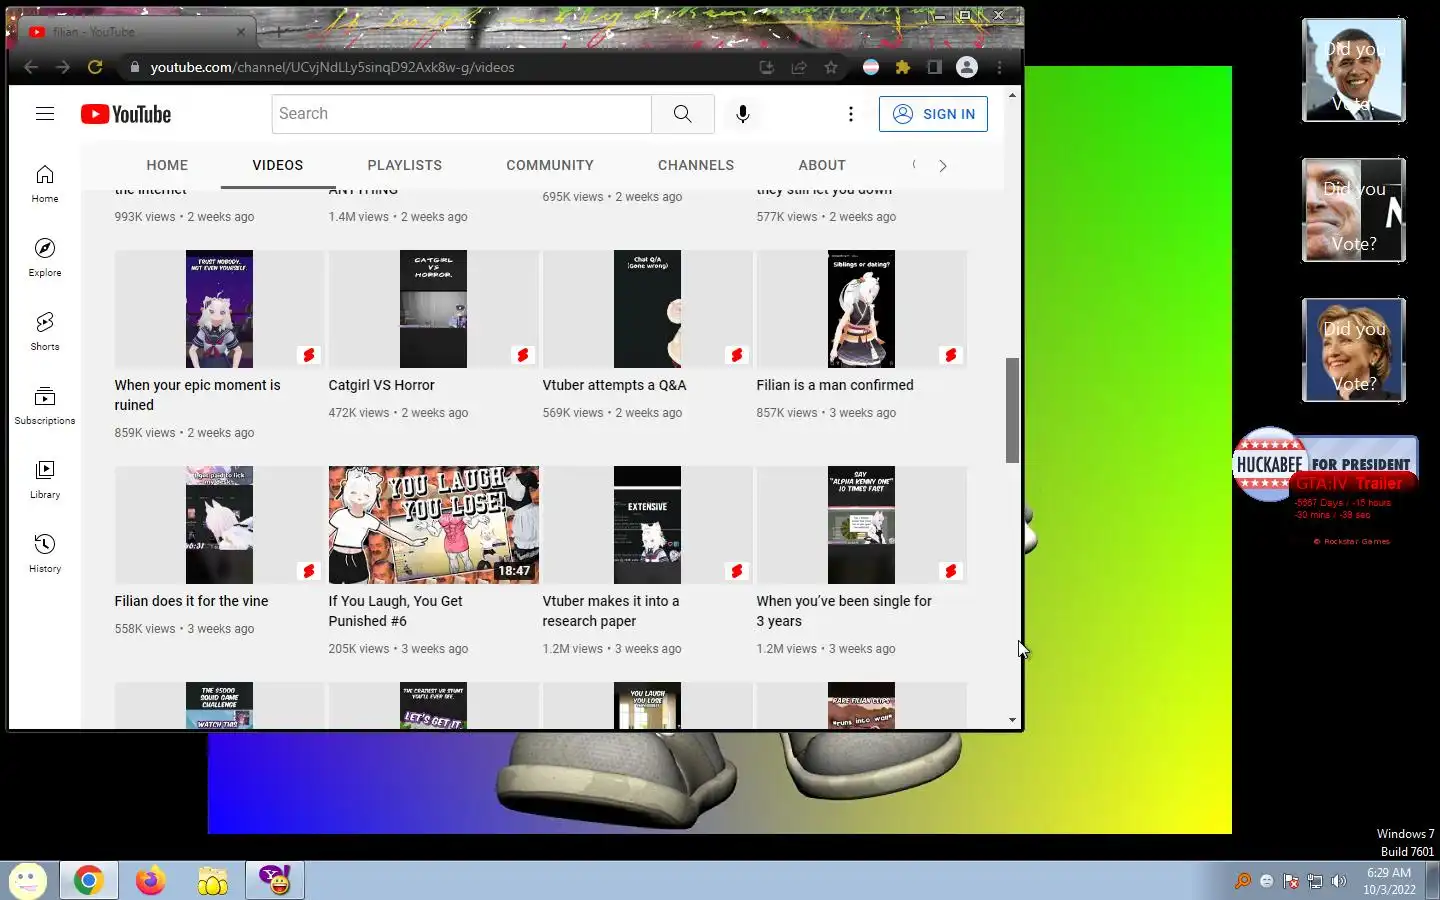Click the Yahoo Messenger taskbar icon
The width and height of the screenshot is (1440, 900).
pos(274,881)
